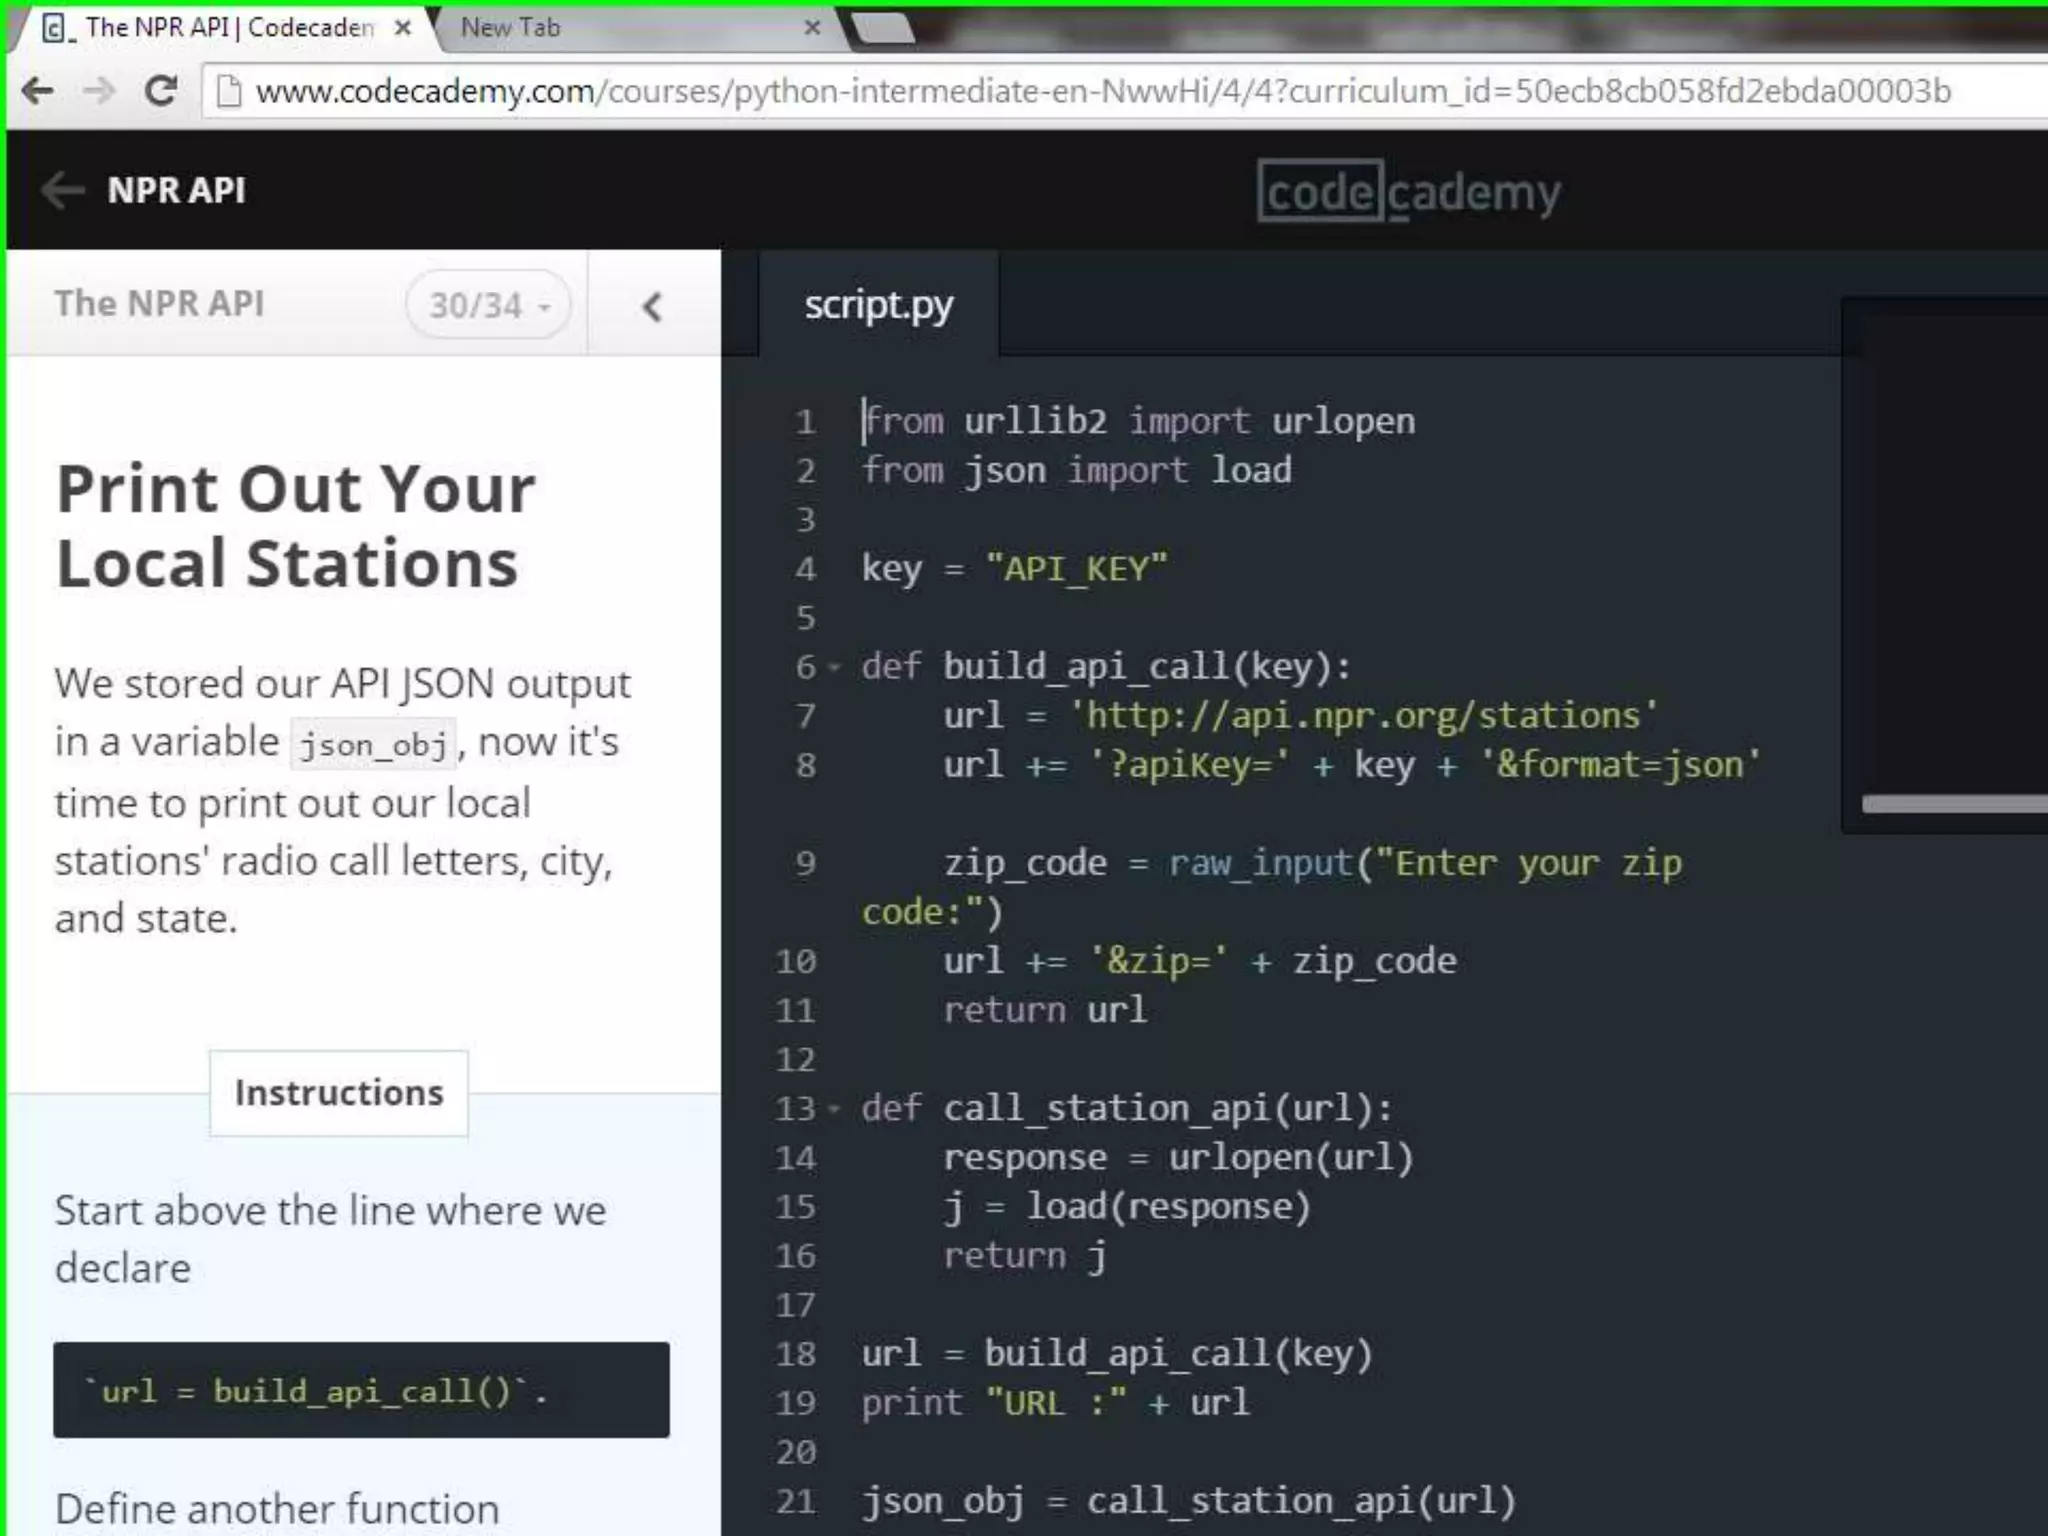Click the horizontal scrollbar in the output panel
Screen dimensions: 2048x1536
(1954, 804)
